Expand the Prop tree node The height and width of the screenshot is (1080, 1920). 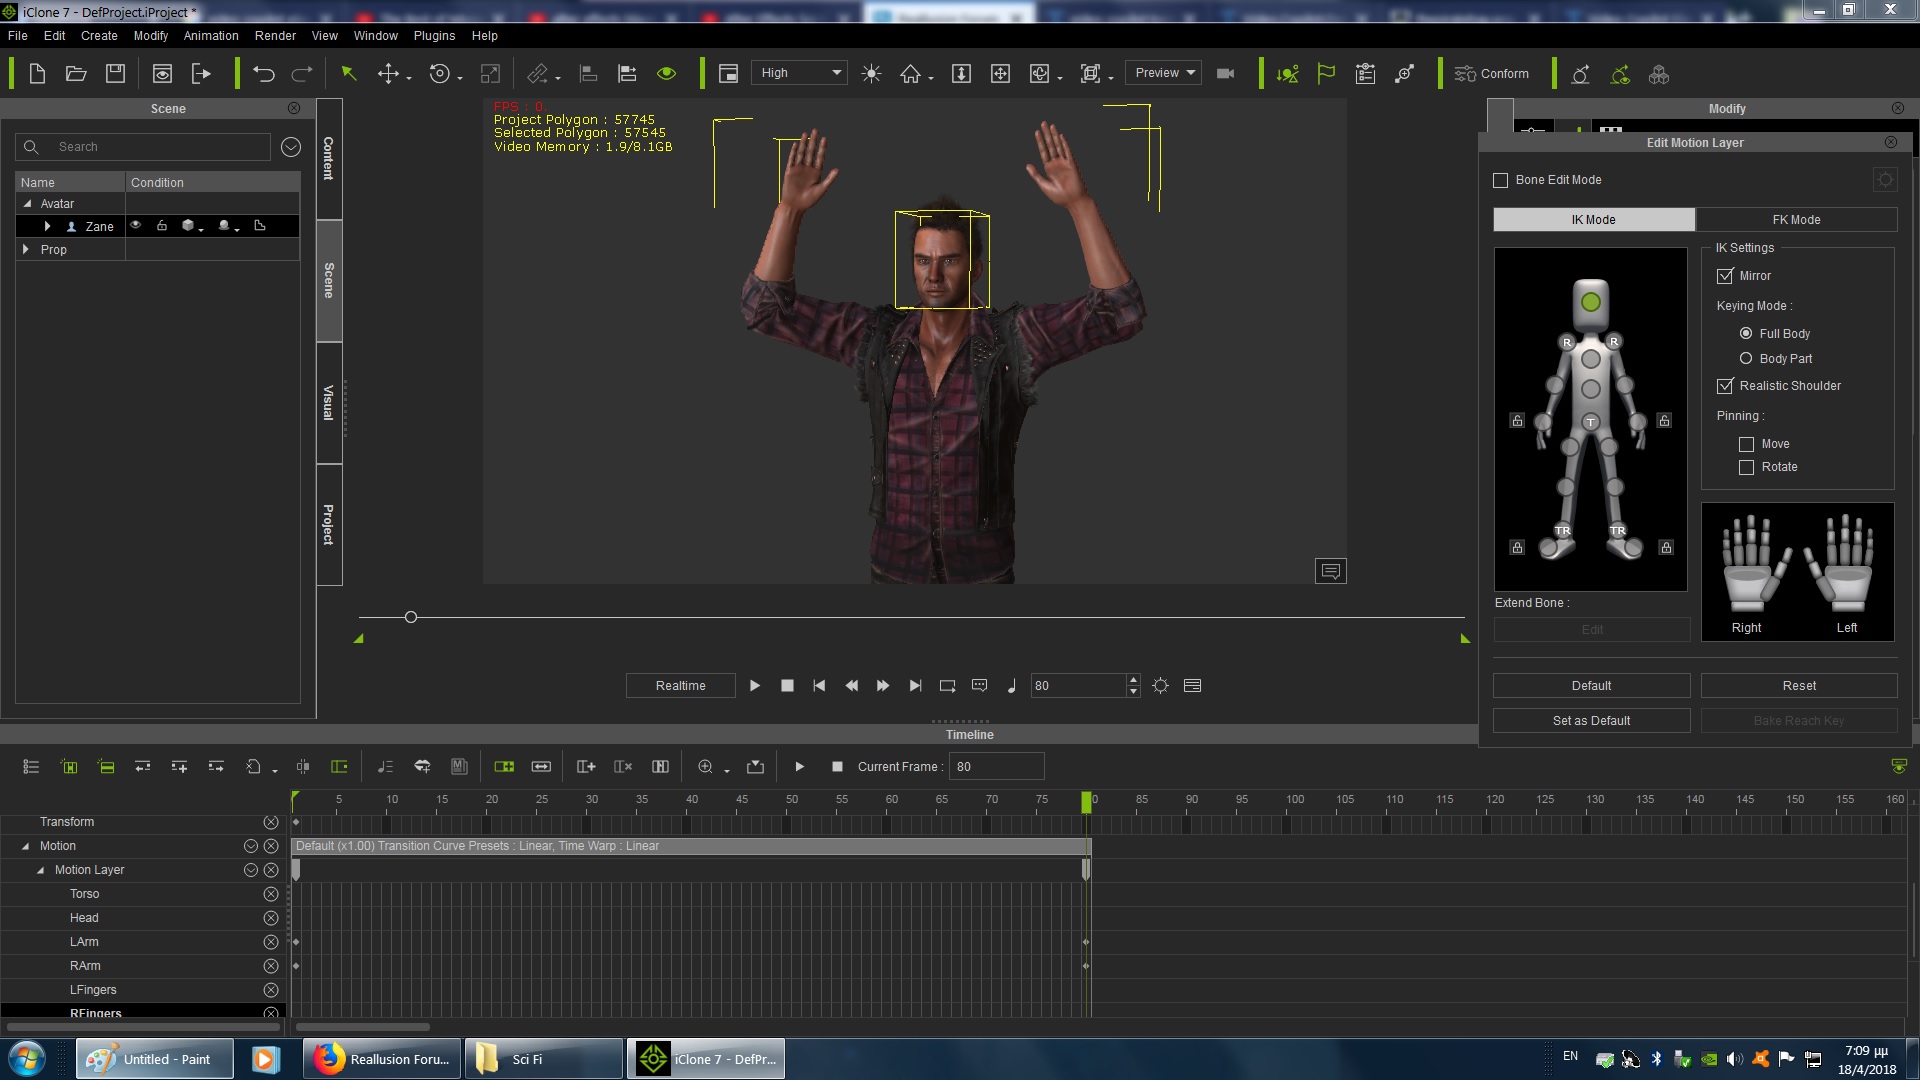point(26,249)
